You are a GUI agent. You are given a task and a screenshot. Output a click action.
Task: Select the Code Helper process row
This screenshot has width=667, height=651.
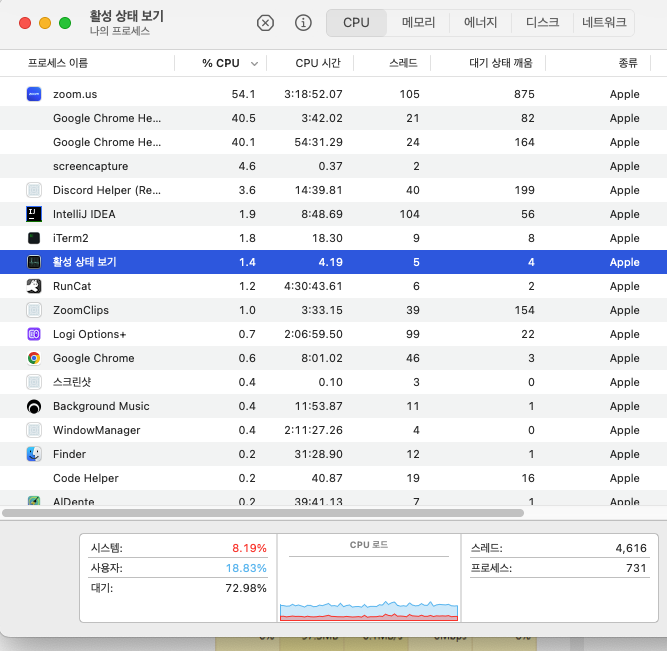(334, 478)
